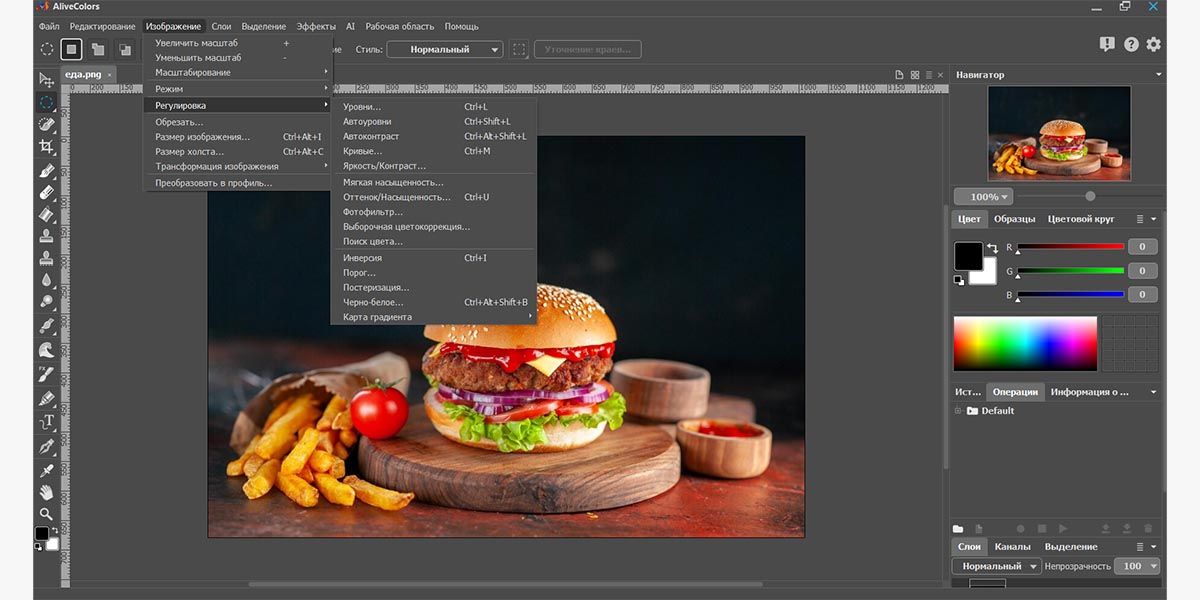Switch to the Информация о... tab

(1089, 392)
